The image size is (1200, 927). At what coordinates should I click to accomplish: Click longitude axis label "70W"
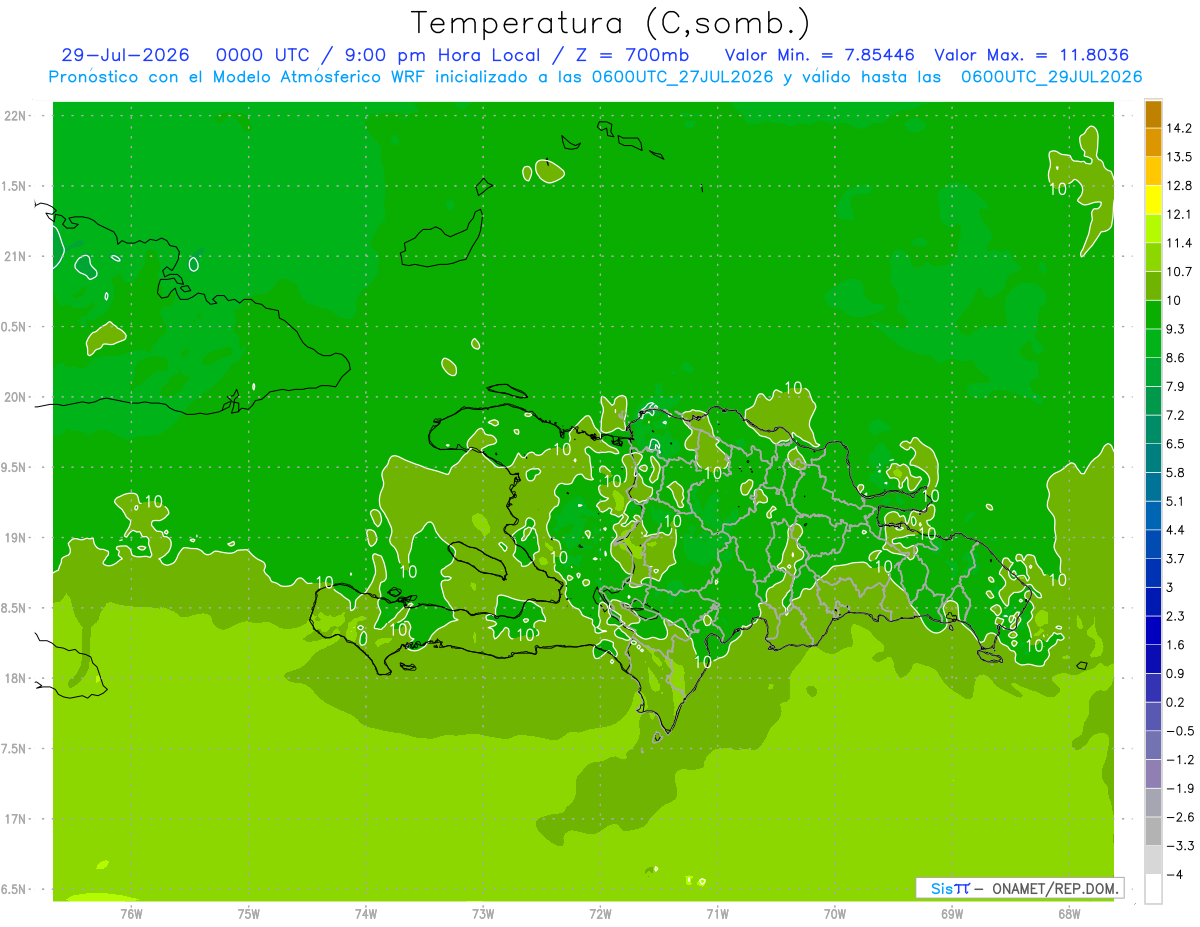(x=835, y=913)
